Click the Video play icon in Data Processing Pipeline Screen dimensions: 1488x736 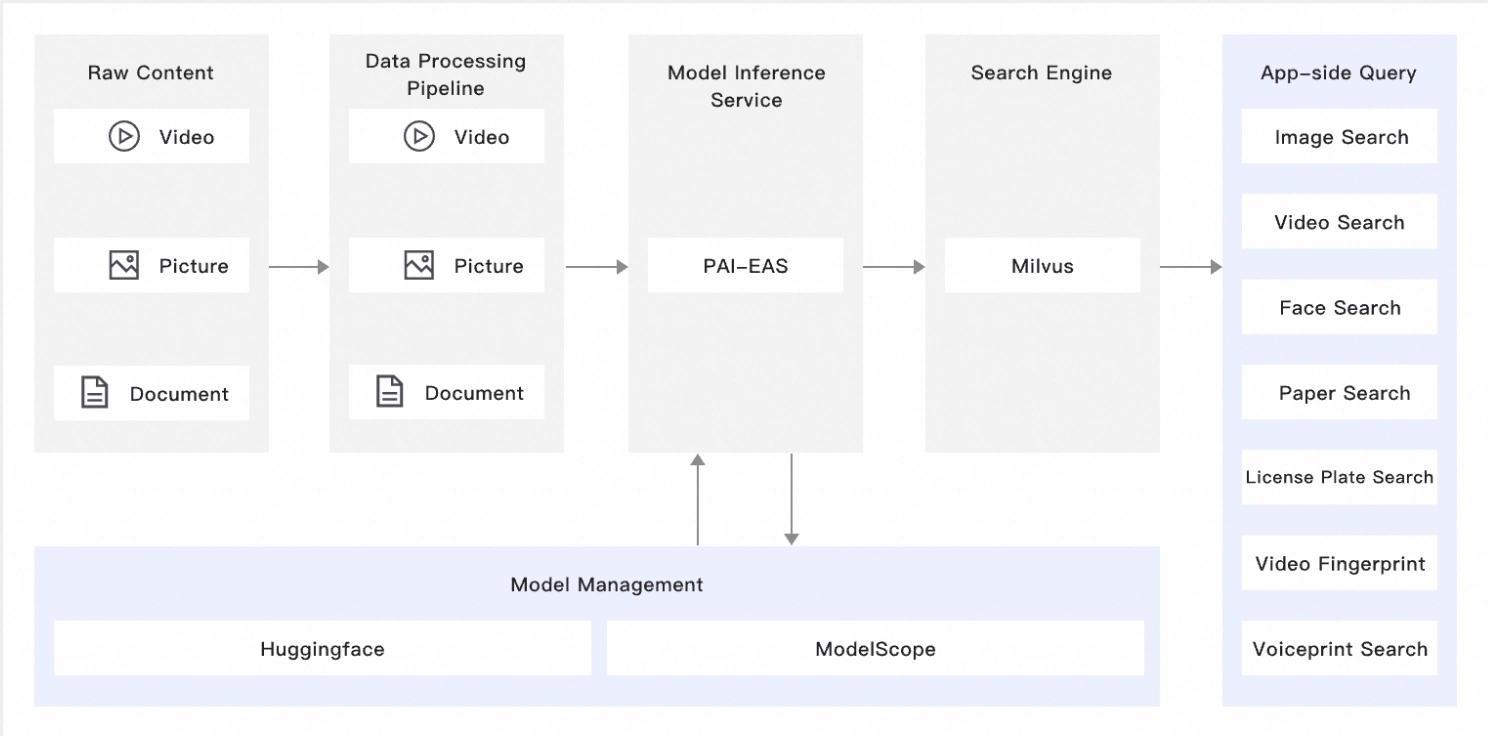(x=419, y=137)
